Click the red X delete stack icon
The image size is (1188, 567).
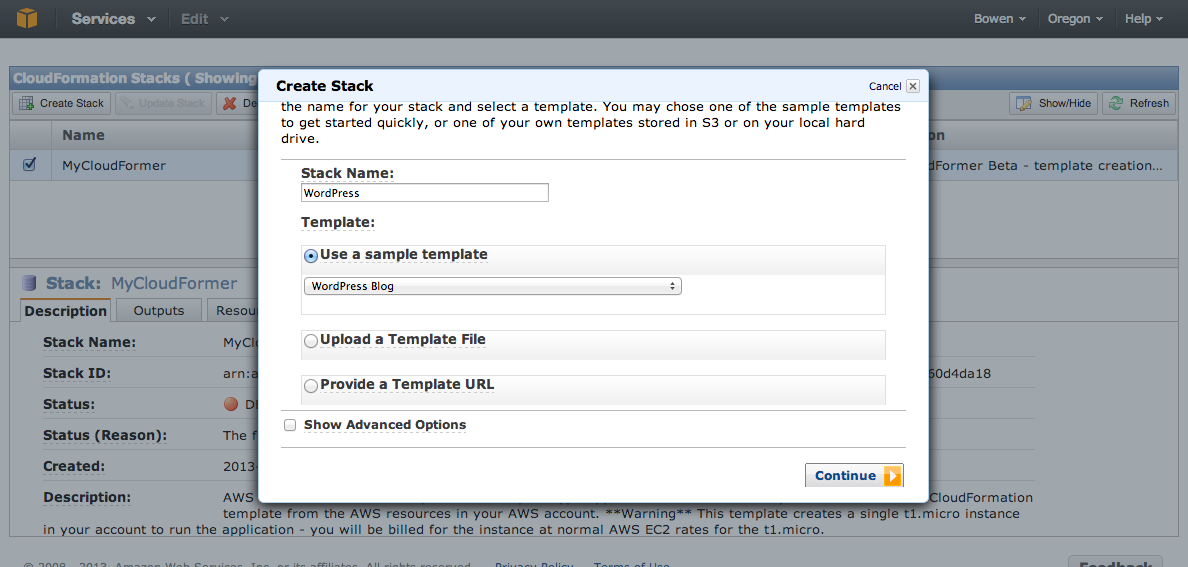point(230,103)
